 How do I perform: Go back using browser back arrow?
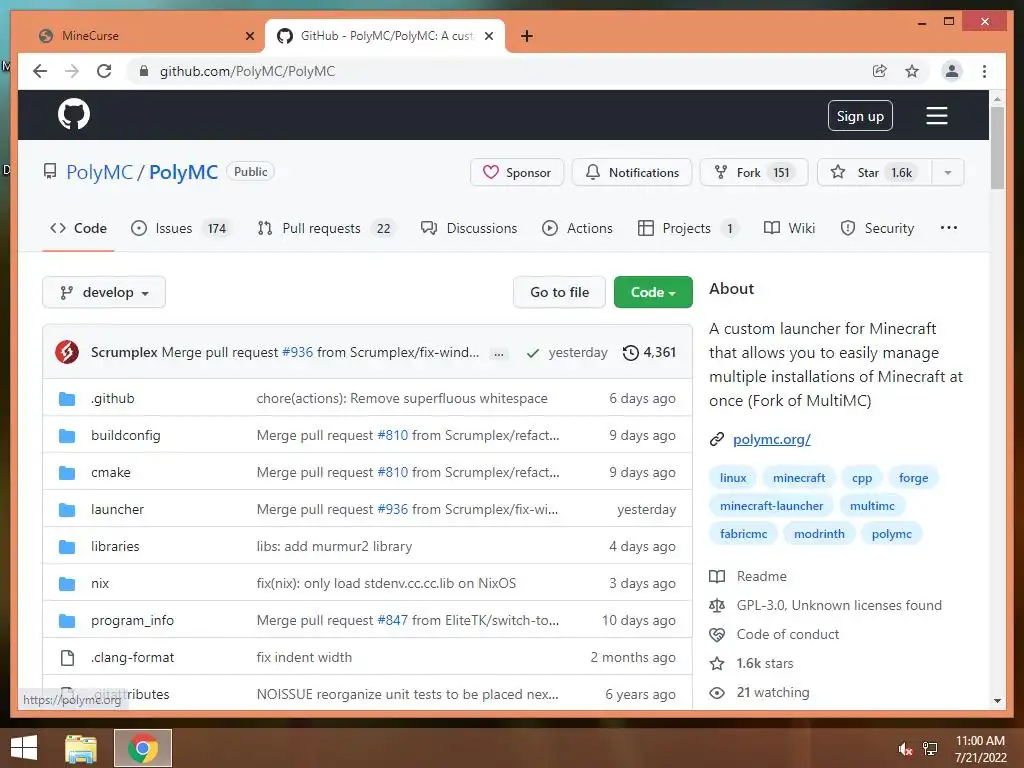click(x=40, y=71)
